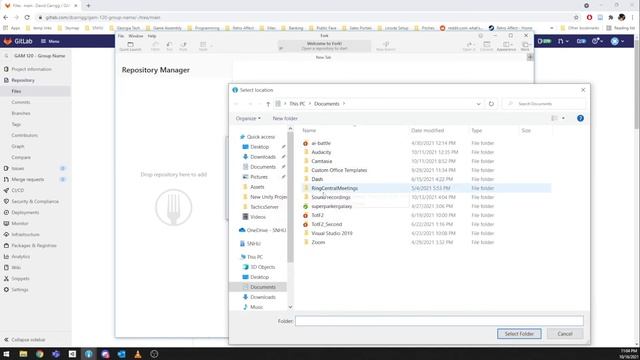
Task: Open the GitLab user avatar menu
Action: pos(617,41)
